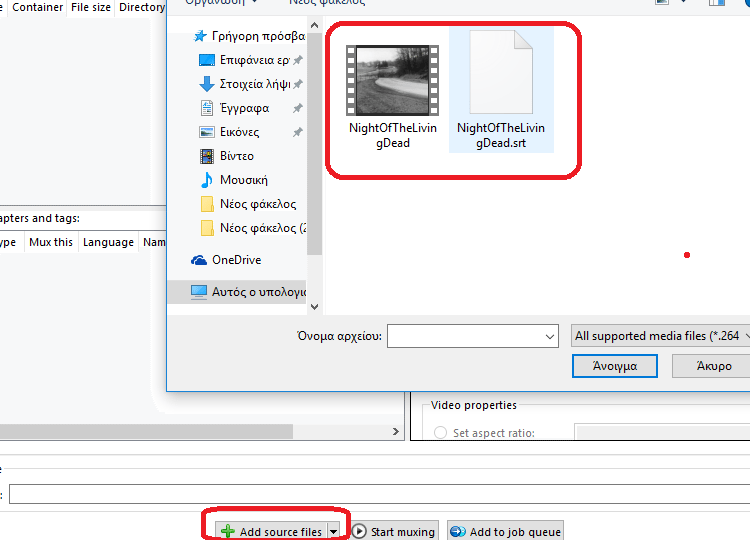
Task: Select the NightOfTheLivingDead video file thumbnail
Action: tap(392, 80)
